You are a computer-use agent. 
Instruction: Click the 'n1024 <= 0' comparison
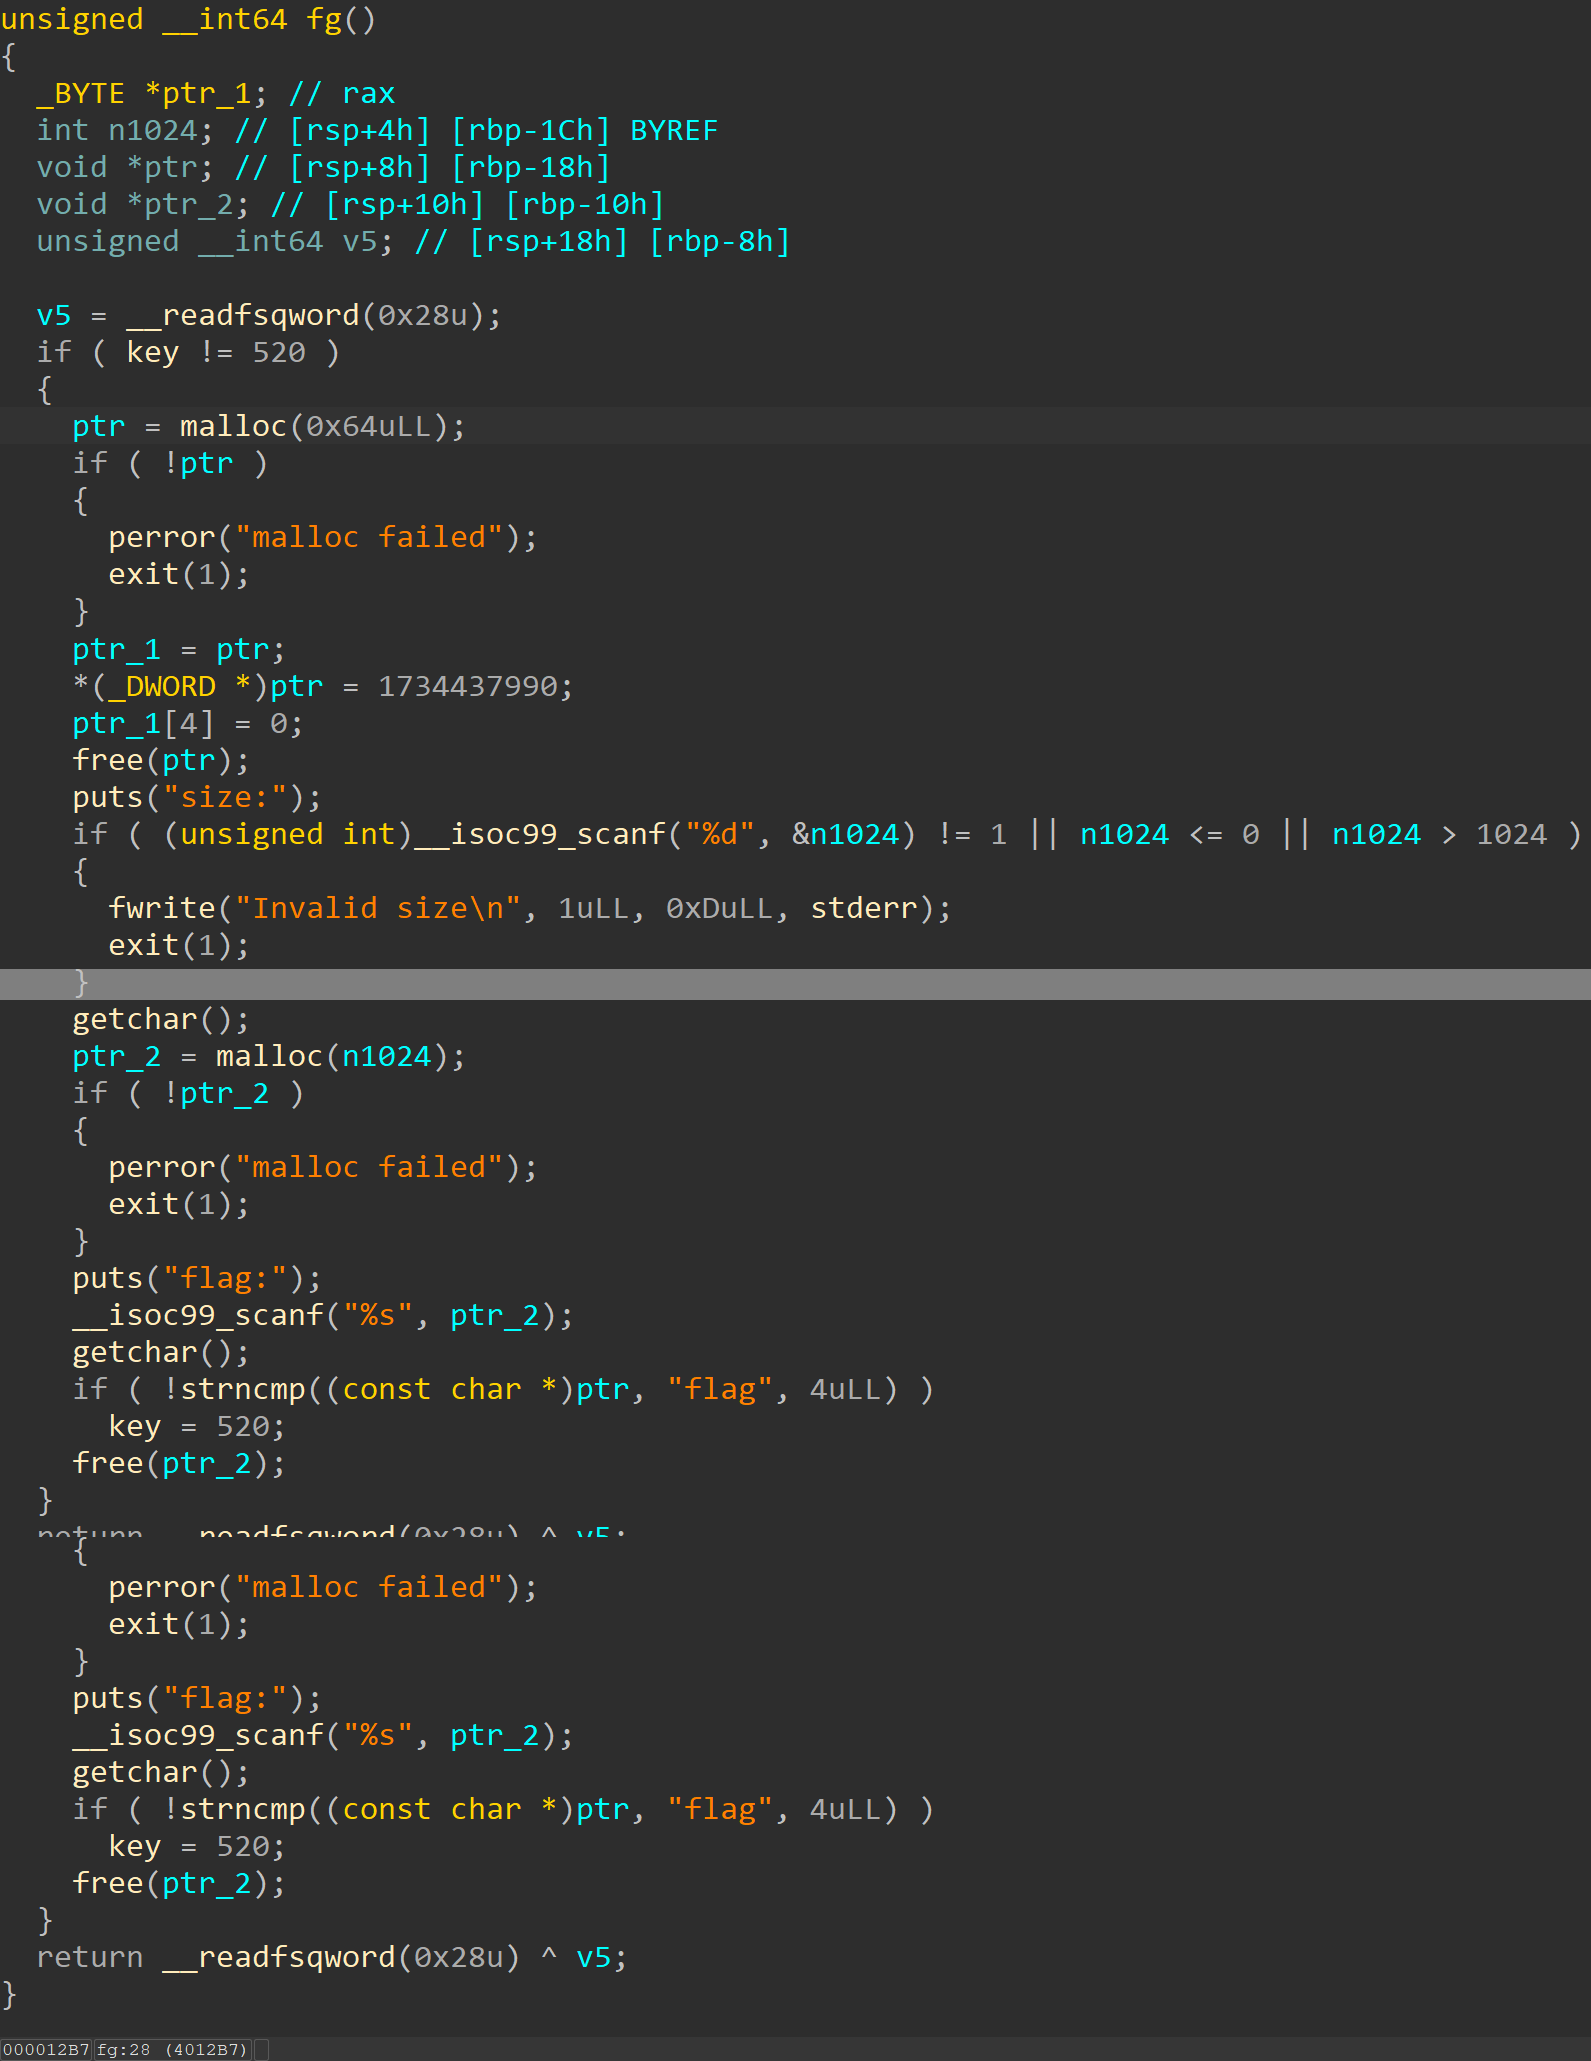coord(1170,834)
